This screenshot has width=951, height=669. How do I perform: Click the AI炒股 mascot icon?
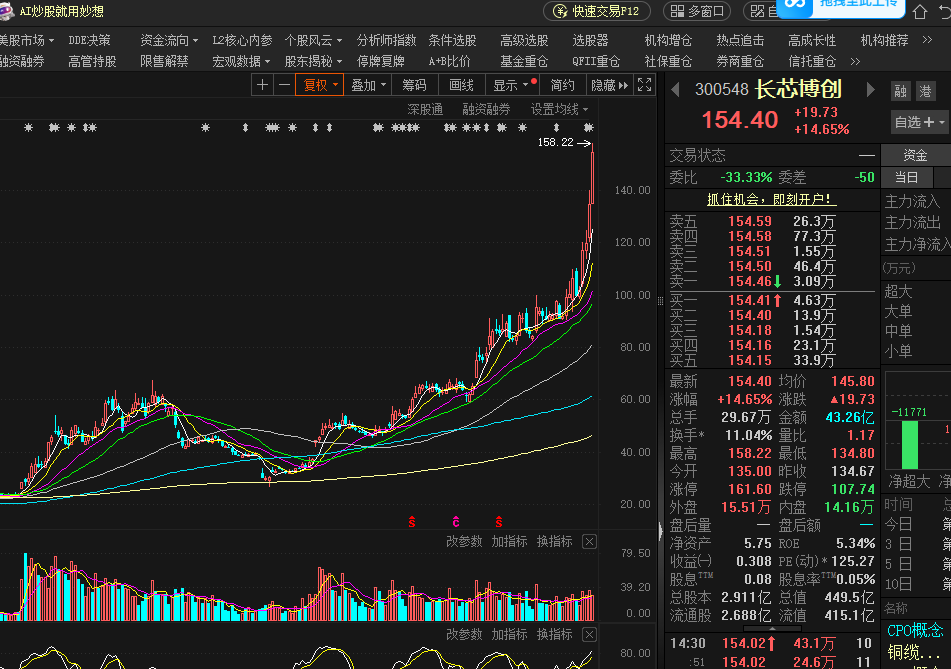[x=6, y=11]
